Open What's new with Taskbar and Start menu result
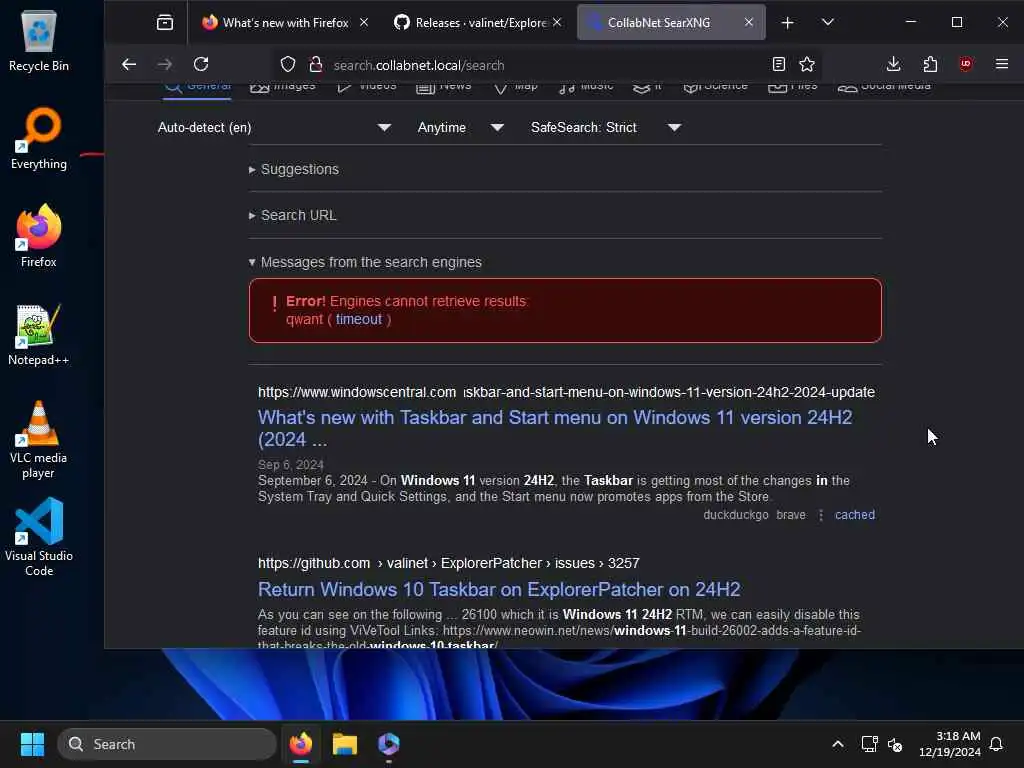Screen dimensions: 1024x768 click(x=555, y=428)
